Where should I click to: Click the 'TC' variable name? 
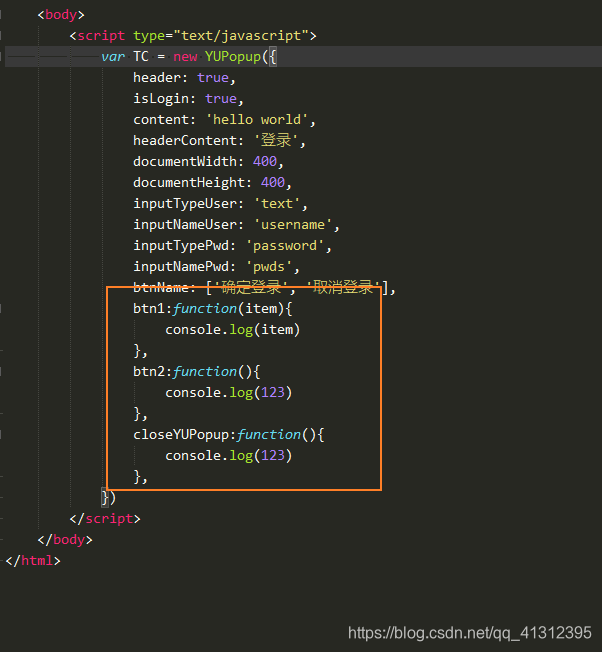(x=141, y=57)
